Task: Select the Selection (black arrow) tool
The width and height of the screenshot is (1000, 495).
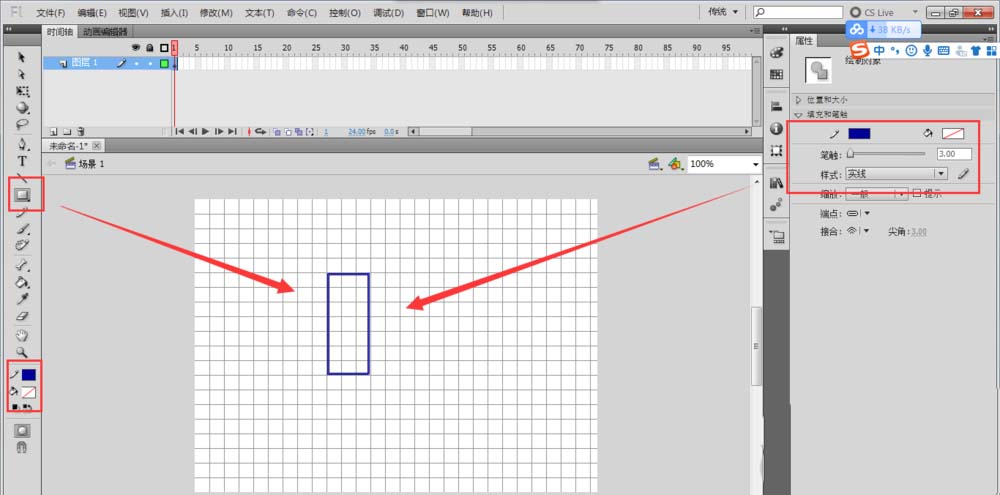Action: (22, 58)
